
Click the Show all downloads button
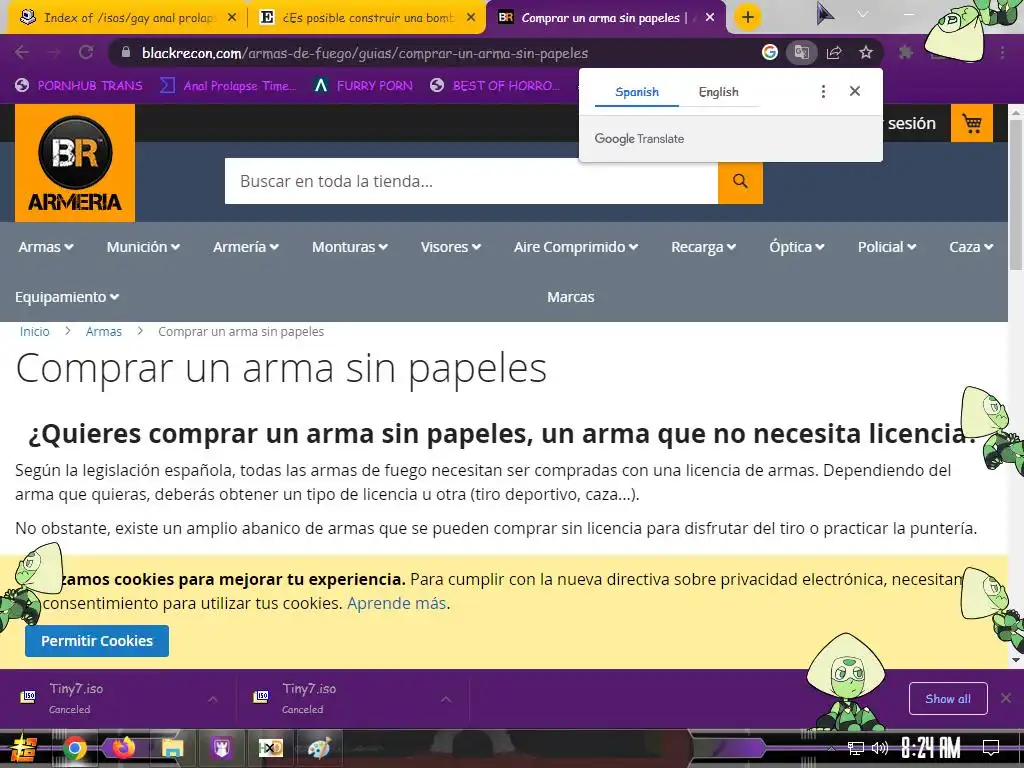(x=948, y=698)
